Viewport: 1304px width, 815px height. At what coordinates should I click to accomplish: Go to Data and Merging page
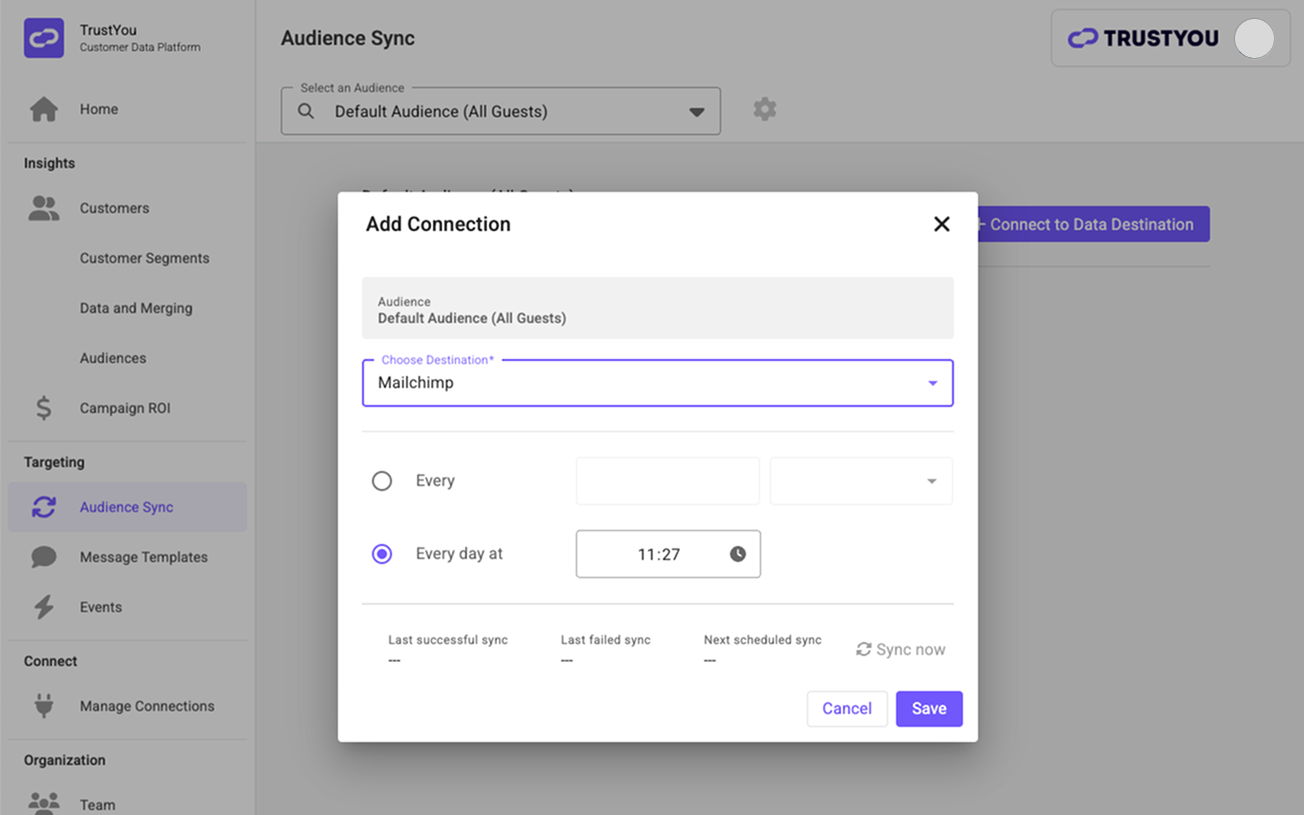(136, 308)
